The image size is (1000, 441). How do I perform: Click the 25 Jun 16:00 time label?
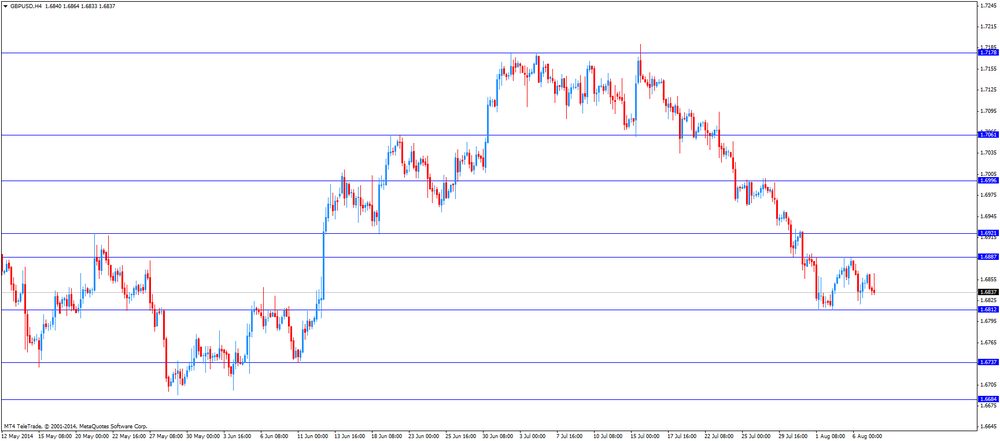(x=461, y=436)
